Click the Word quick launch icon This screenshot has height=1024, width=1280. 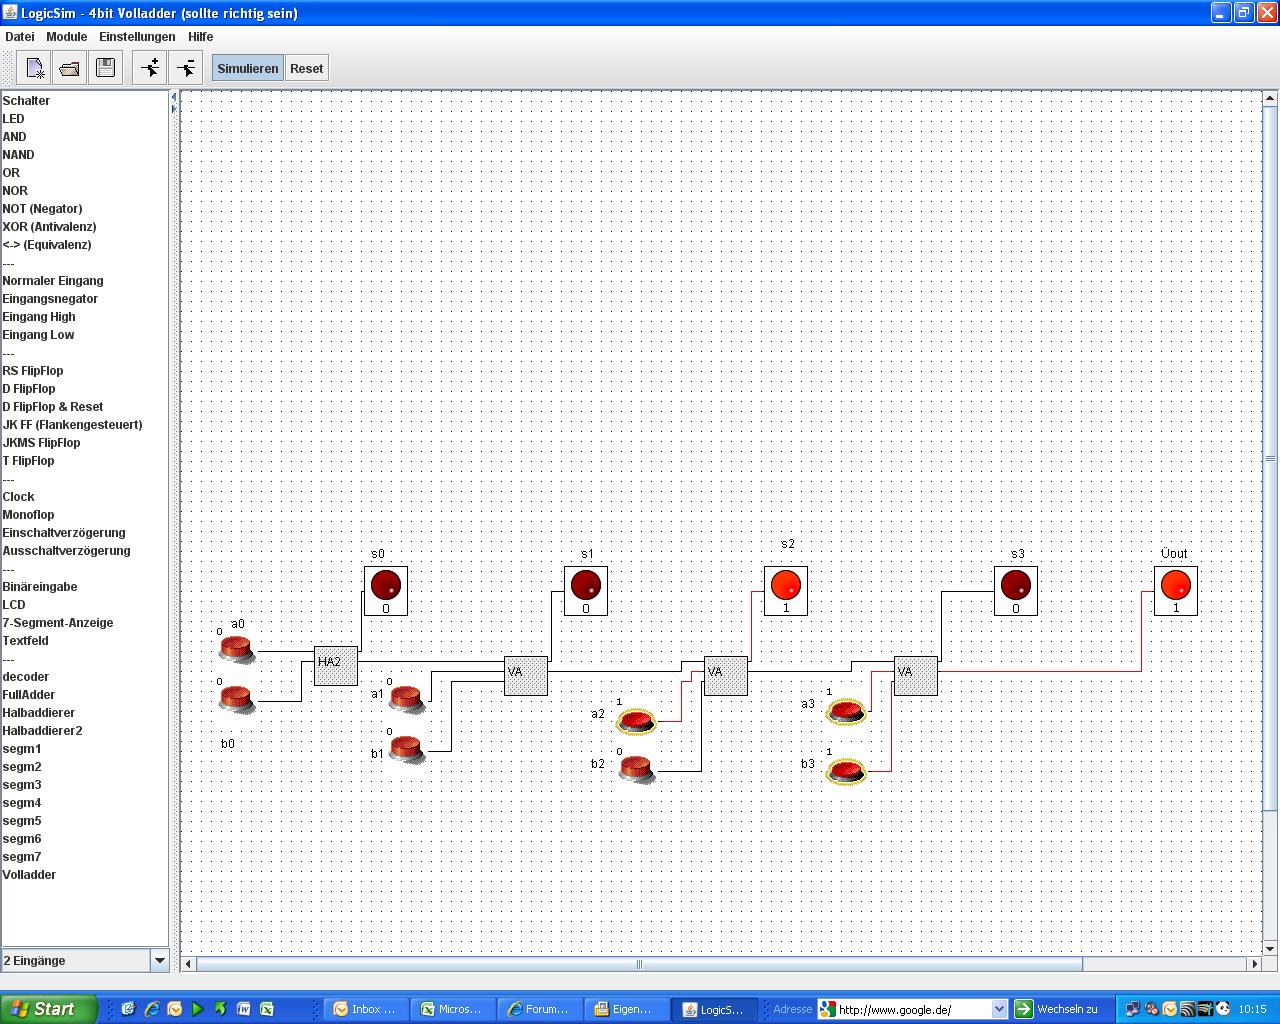click(244, 1009)
